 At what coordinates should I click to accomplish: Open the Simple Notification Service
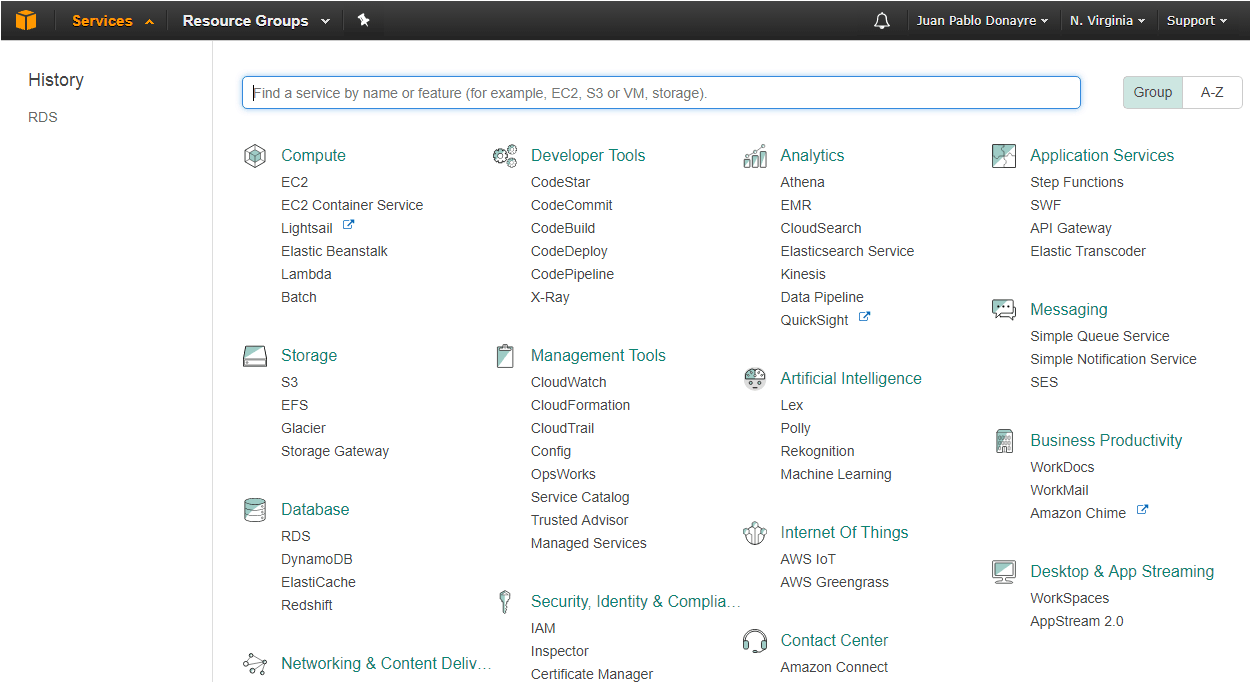tap(1114, 359)
